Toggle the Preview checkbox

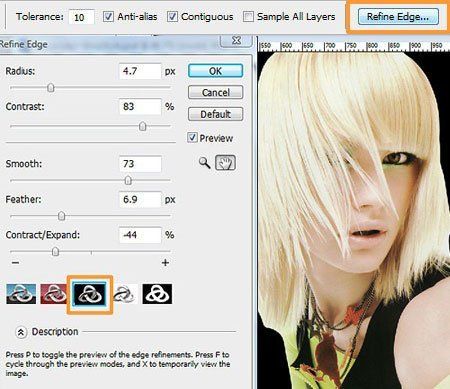[x=192, y=137]
